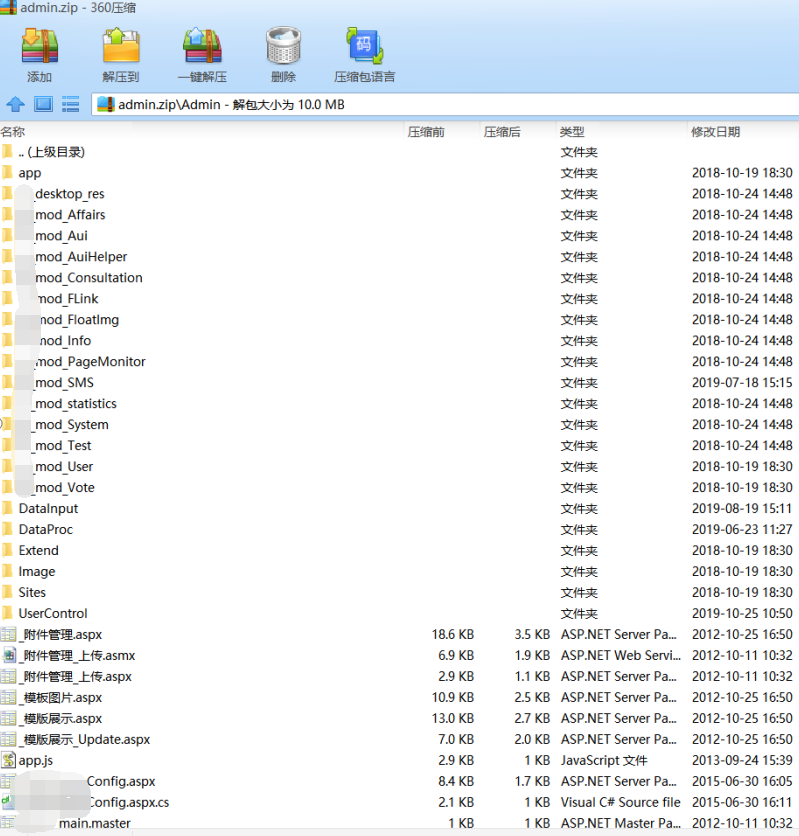Click the _模版展示_Update.aspx file icon
799x836 pixels.
(8, 739)
